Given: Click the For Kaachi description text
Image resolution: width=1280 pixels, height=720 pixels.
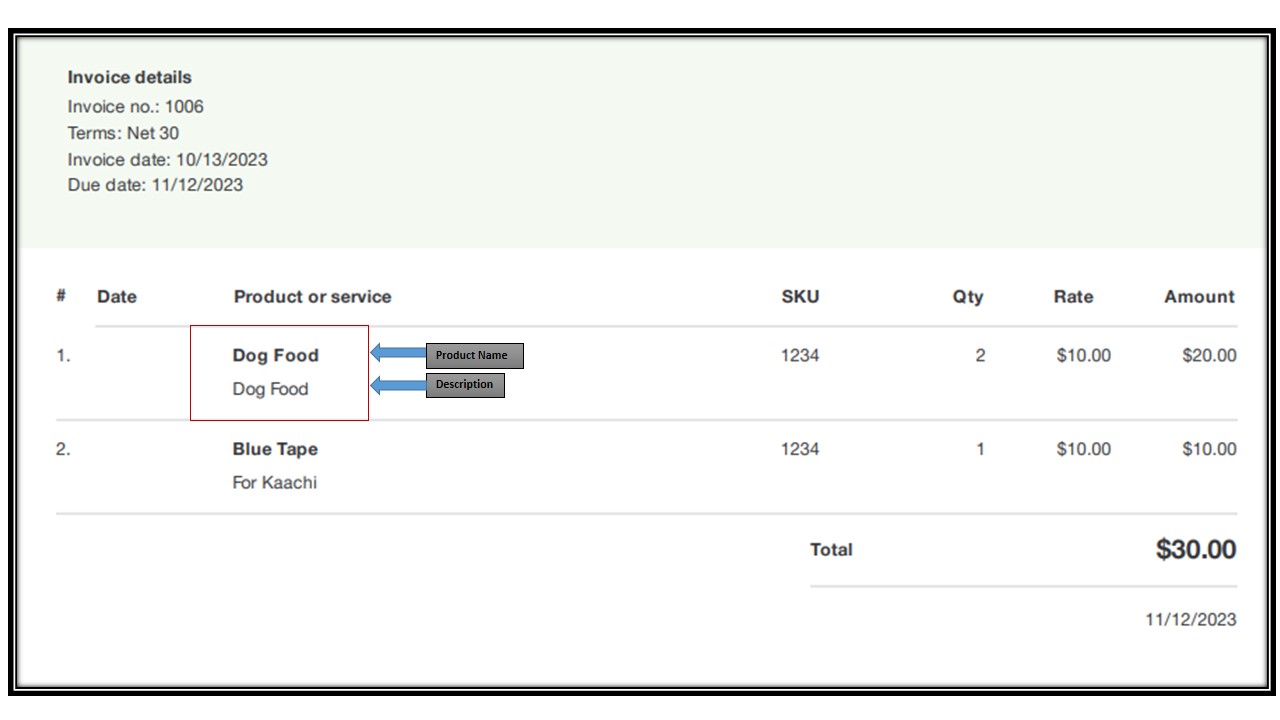Looking at the screenshot, I should coord(275,482).
